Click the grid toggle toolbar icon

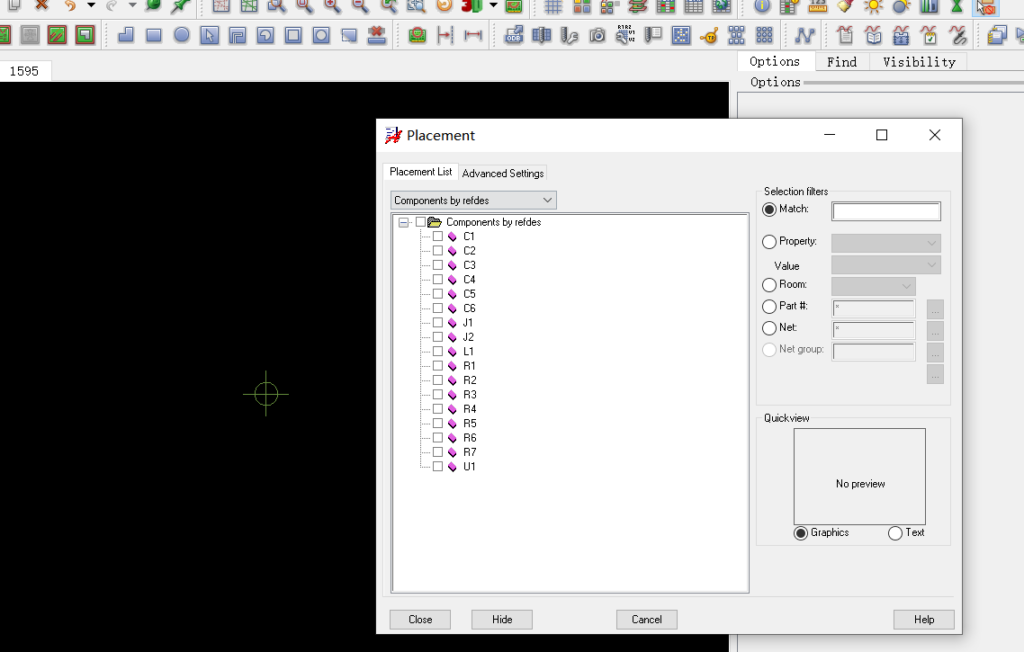[x=552, y=6]
